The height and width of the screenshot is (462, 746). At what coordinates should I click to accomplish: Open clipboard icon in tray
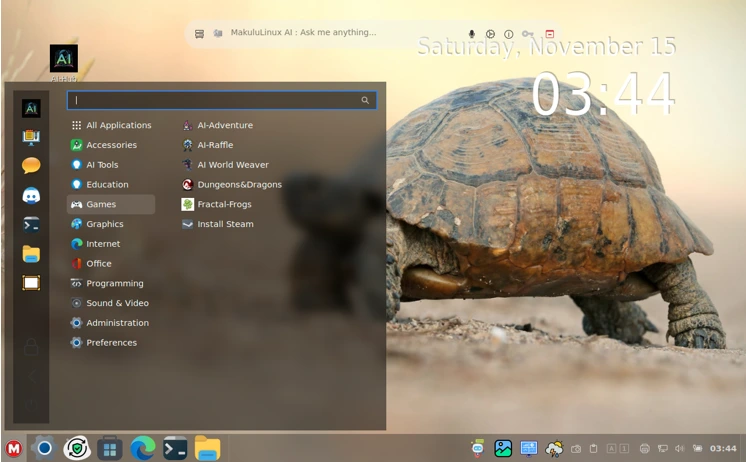593,448
